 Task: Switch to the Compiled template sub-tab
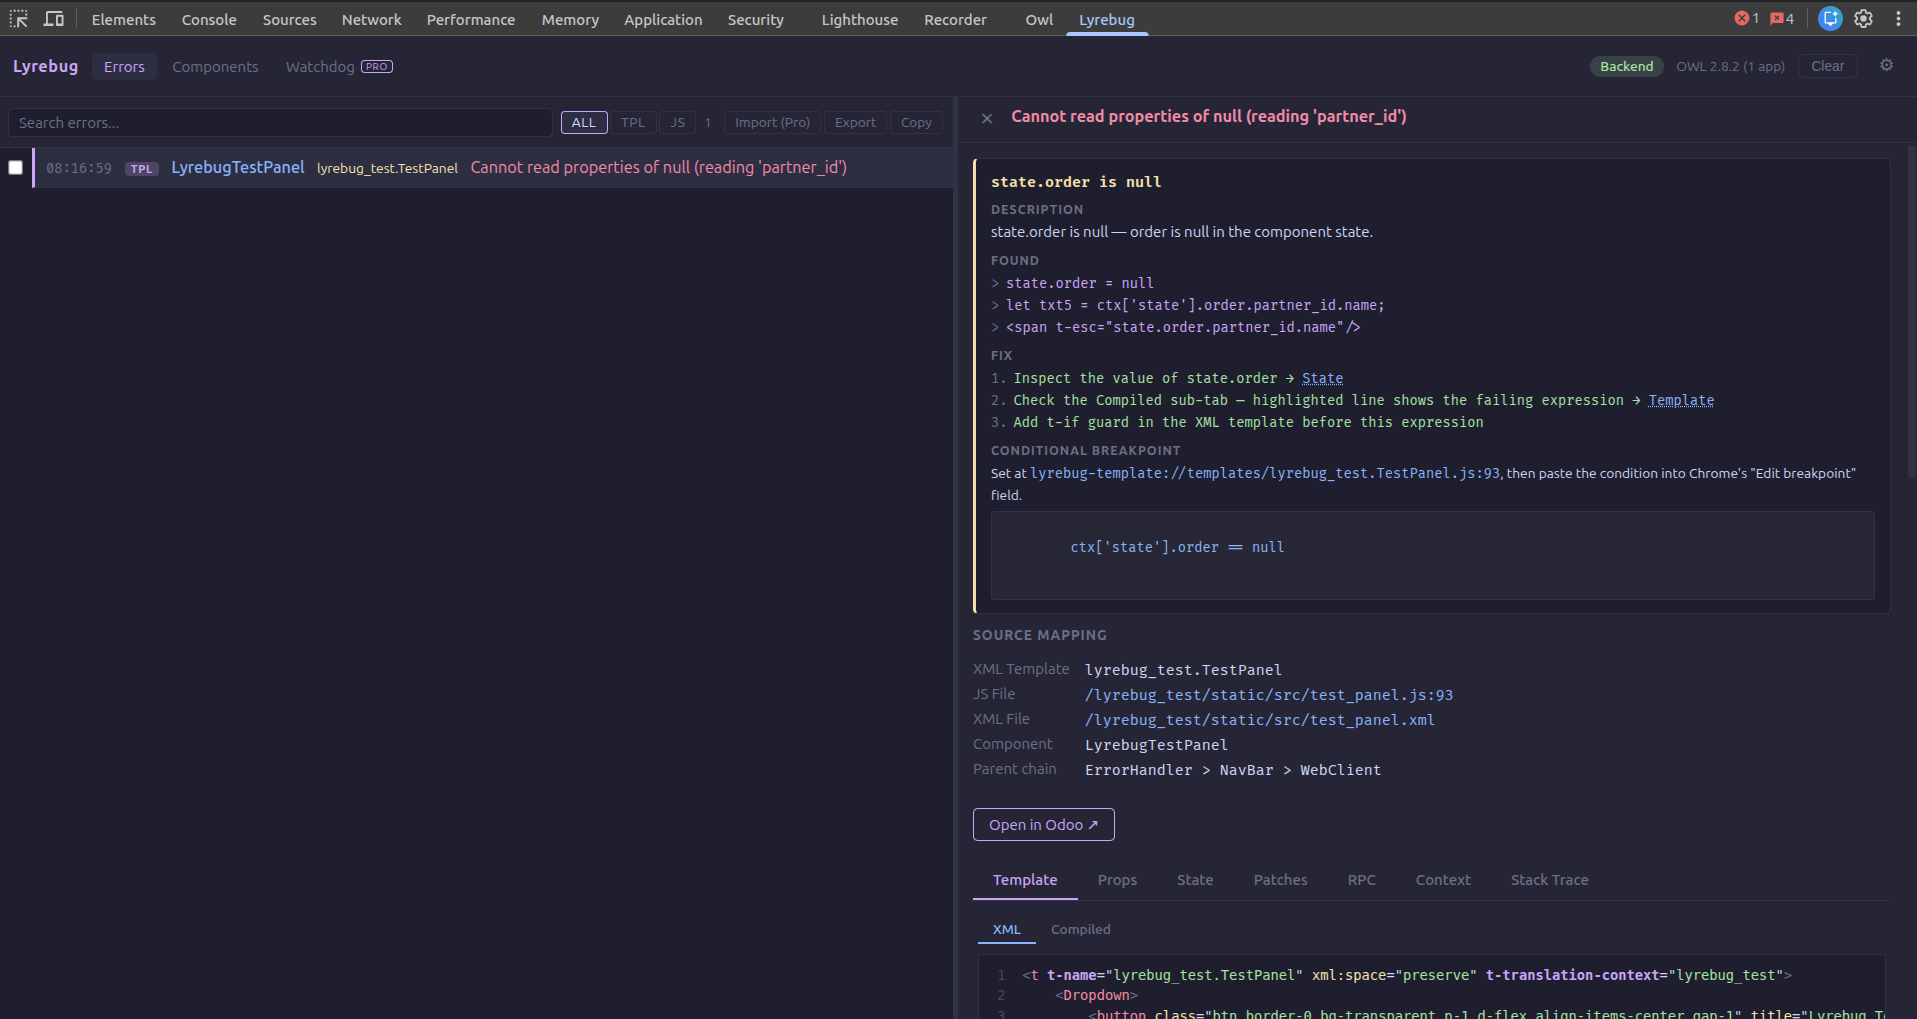[1081, 930]
